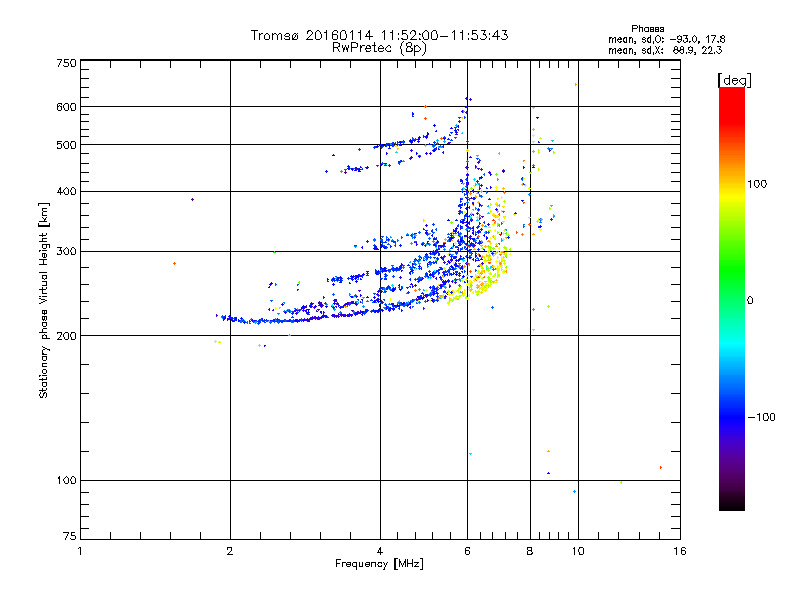Click the '2' frequency tick label
This screenshot has width=800, height=600.
pos(230,551)
